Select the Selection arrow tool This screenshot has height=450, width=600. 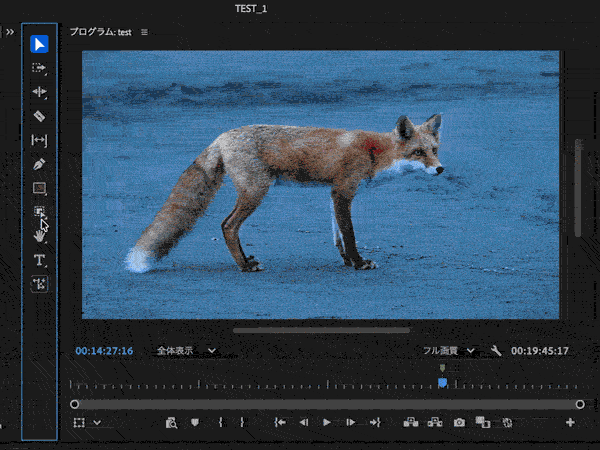(39, 44)
